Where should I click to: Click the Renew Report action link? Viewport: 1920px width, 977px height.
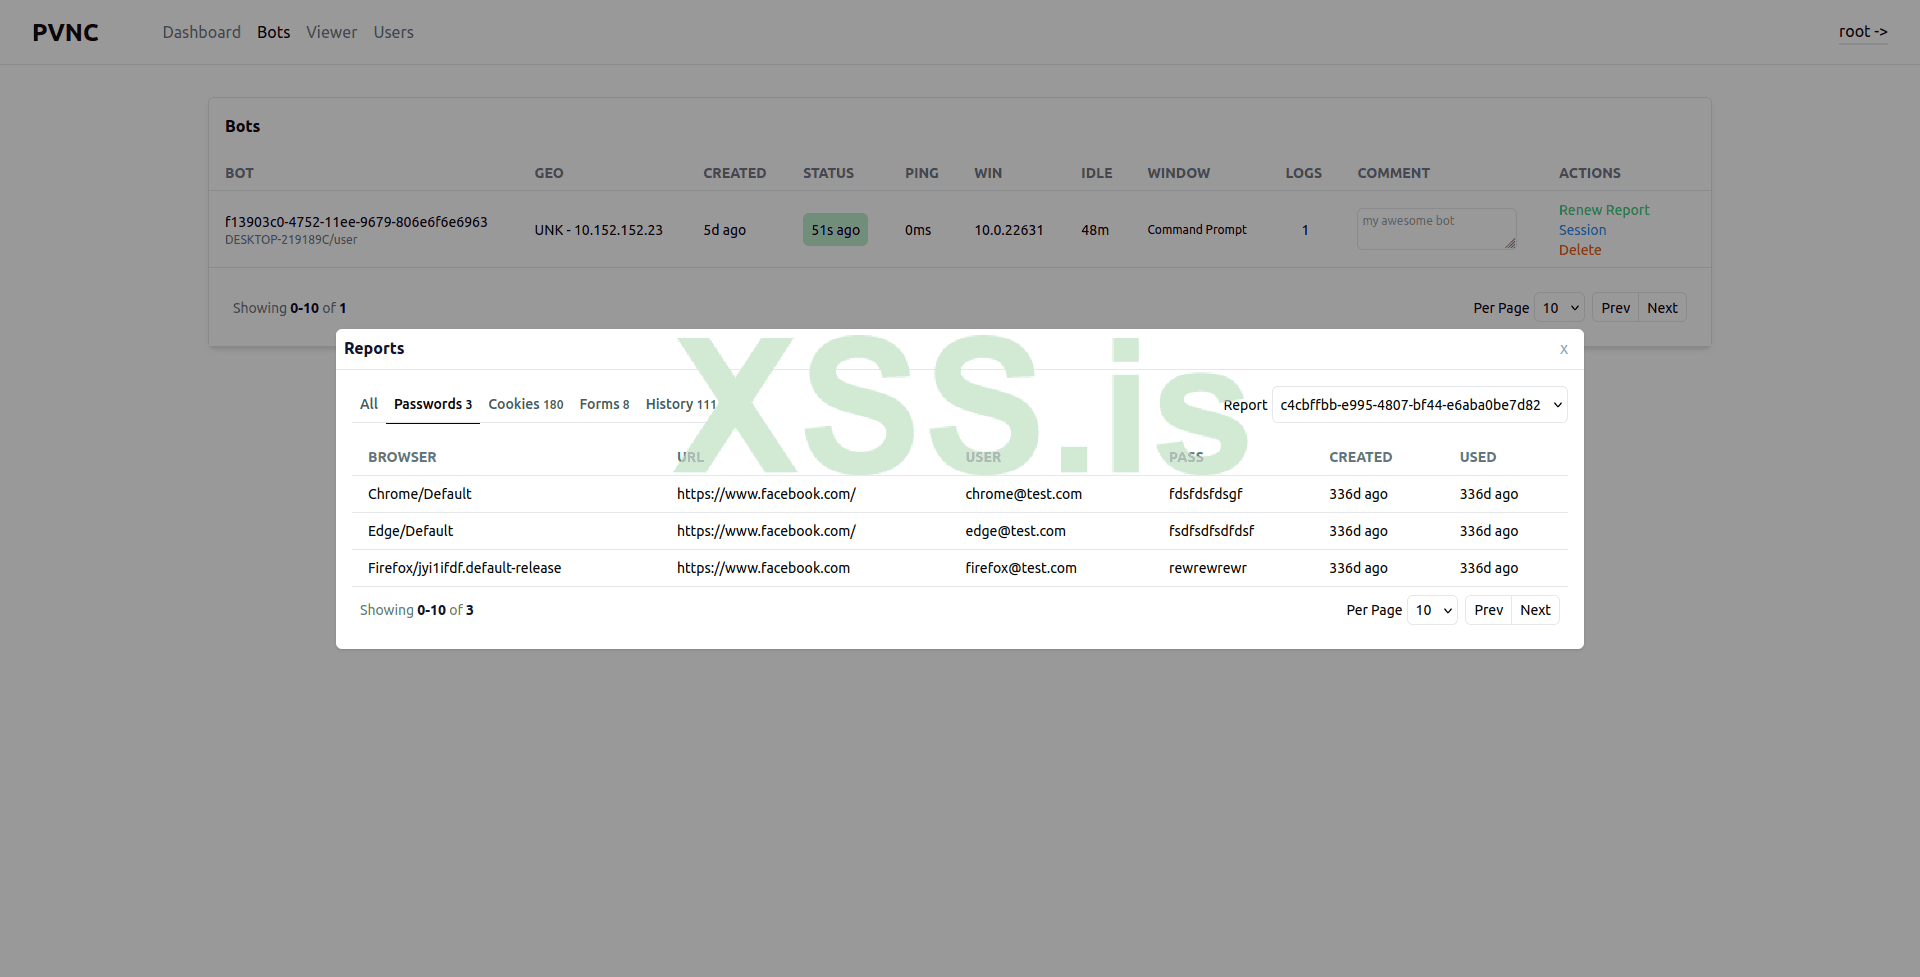pos(1604,210)
